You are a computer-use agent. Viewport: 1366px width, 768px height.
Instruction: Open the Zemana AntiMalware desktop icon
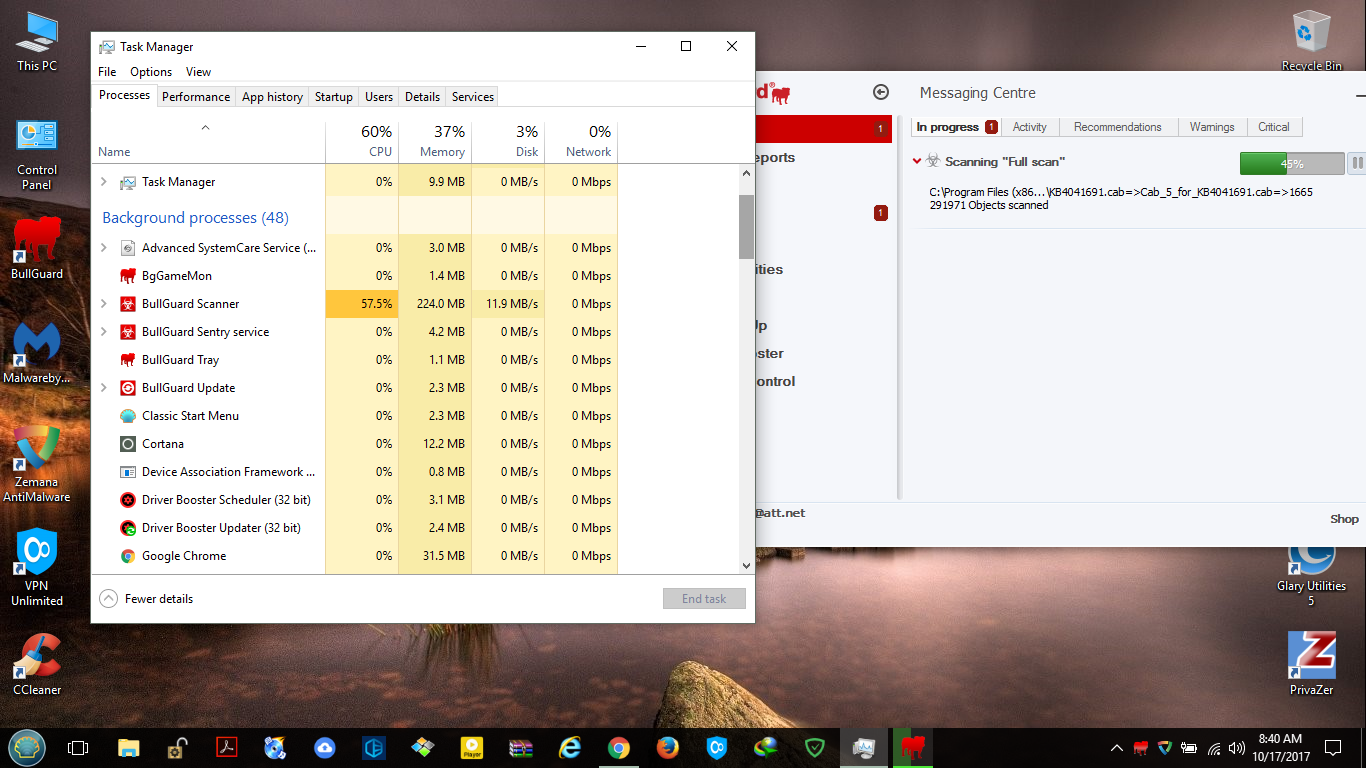pos(37,464)
